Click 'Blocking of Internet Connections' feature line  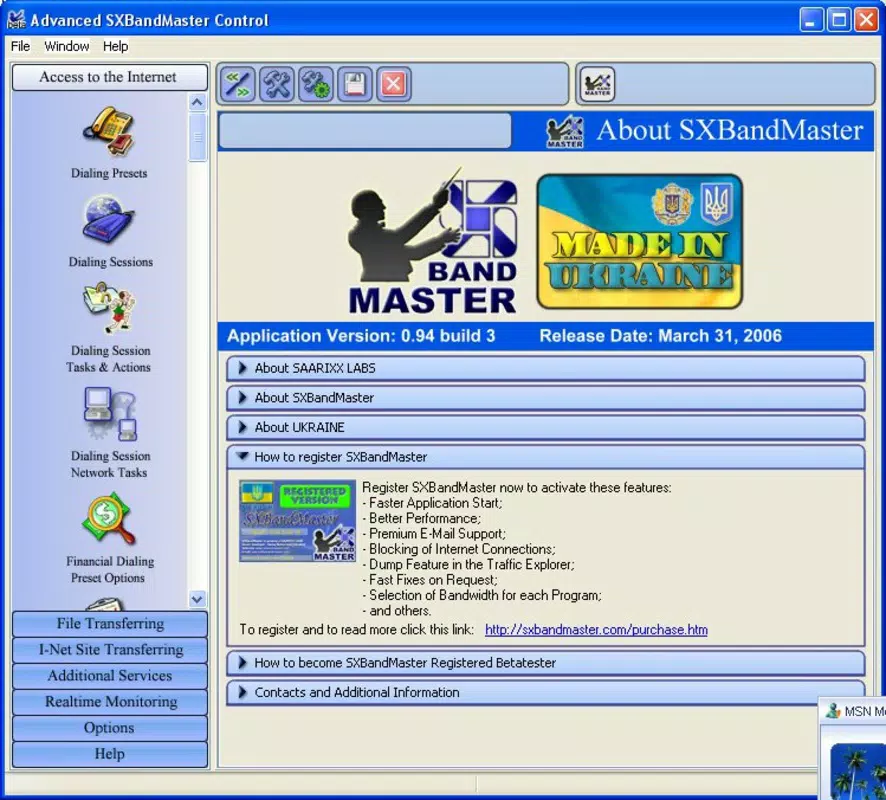coord(459,549)
